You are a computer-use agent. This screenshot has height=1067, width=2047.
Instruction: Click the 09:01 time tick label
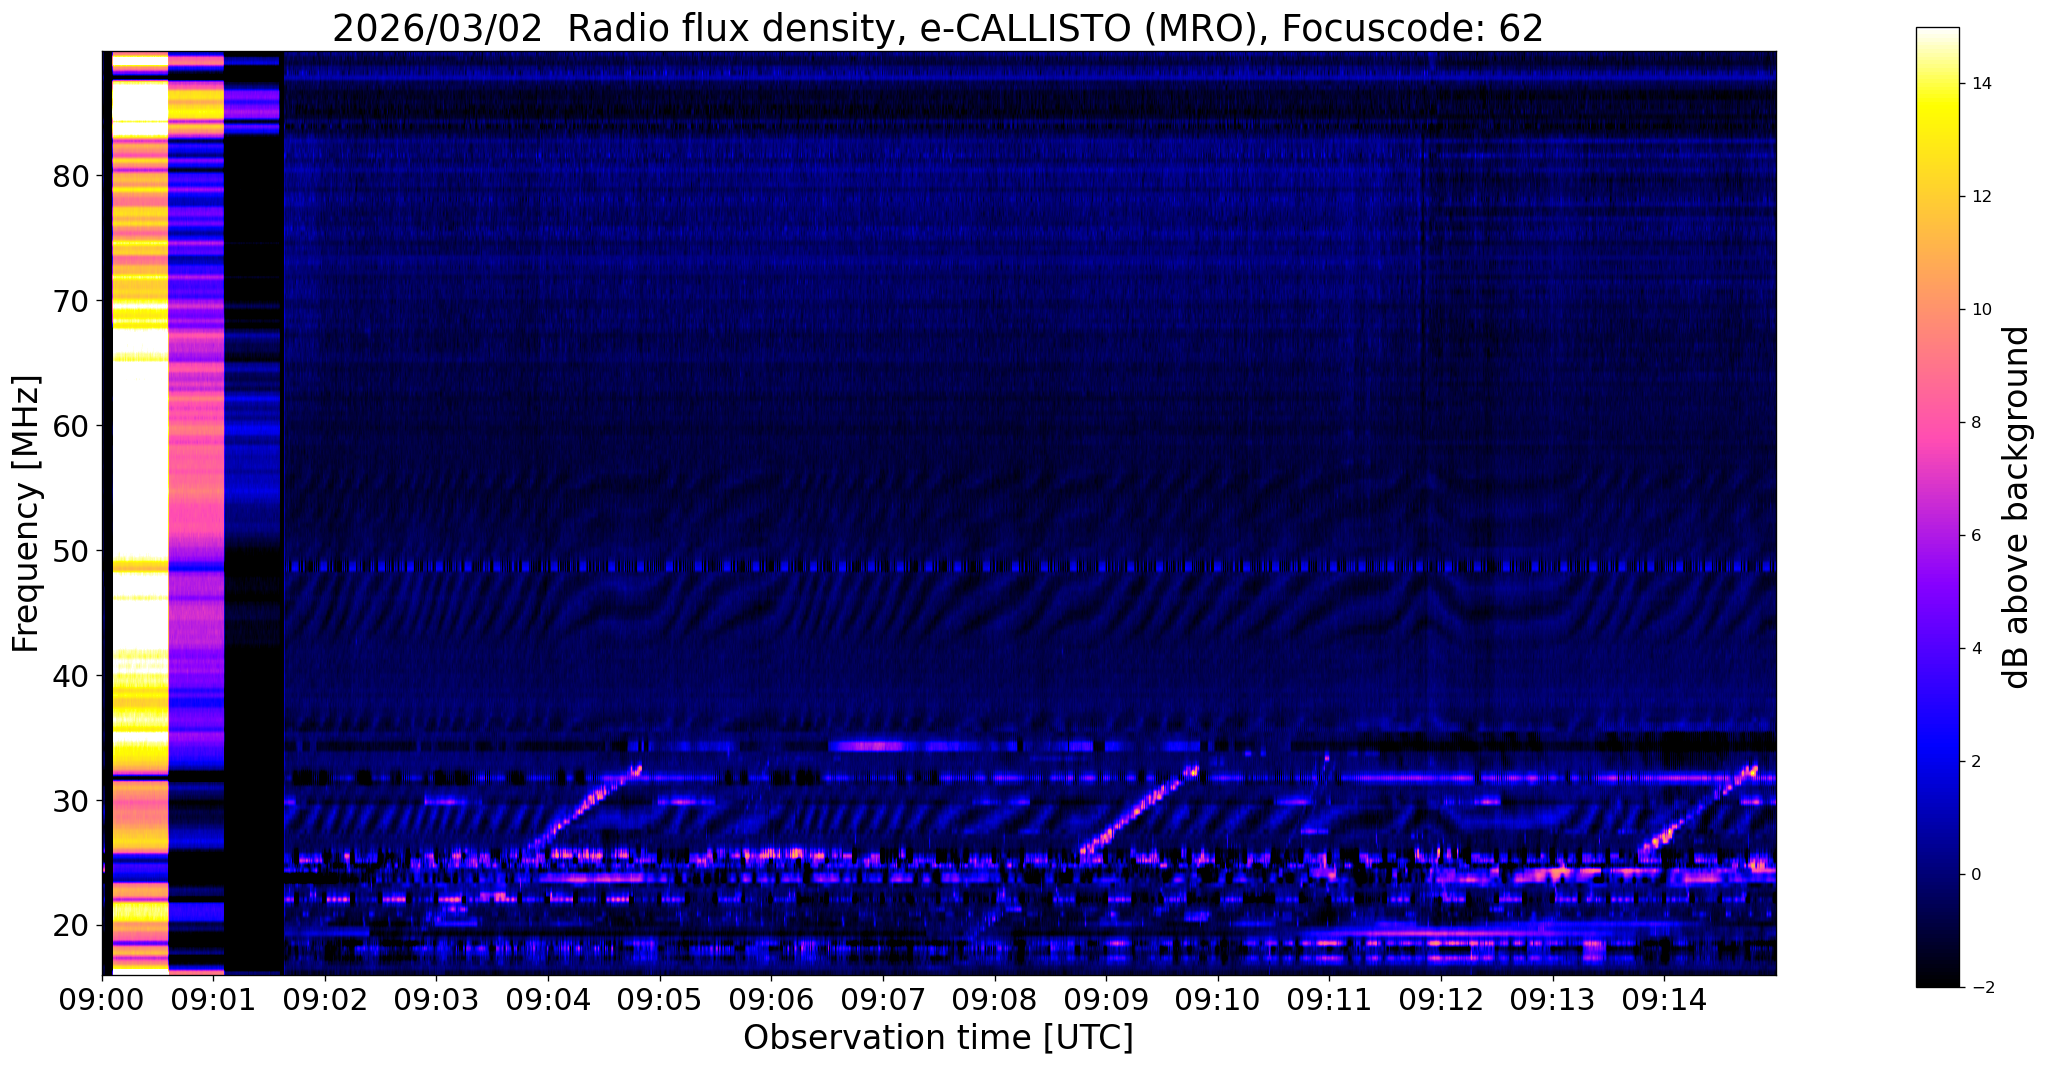213,999
